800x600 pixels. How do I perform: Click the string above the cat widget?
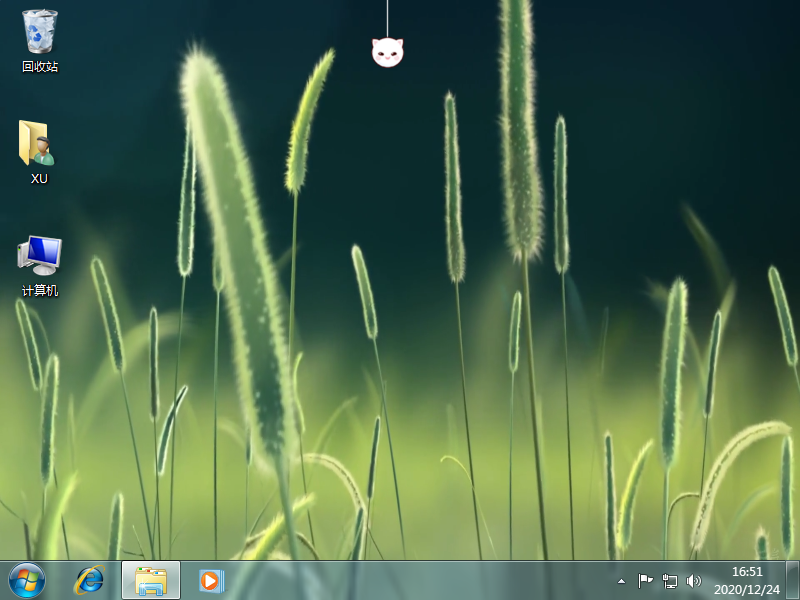click(387, 16)
